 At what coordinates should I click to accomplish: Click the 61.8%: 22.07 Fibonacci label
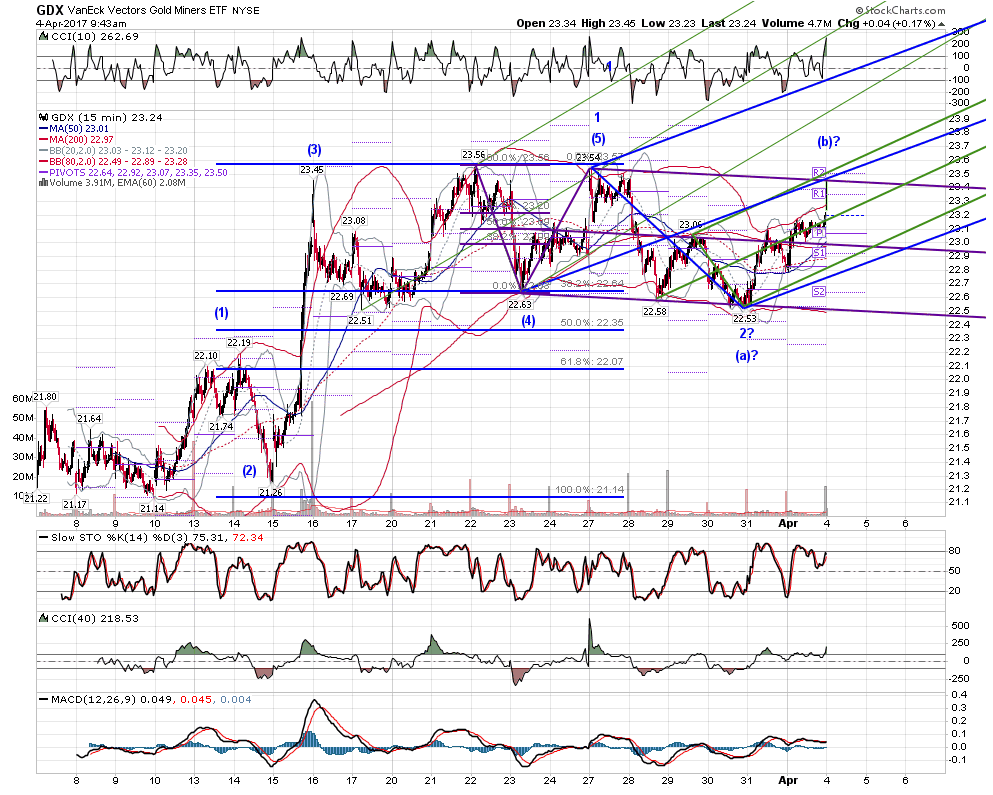591,362
